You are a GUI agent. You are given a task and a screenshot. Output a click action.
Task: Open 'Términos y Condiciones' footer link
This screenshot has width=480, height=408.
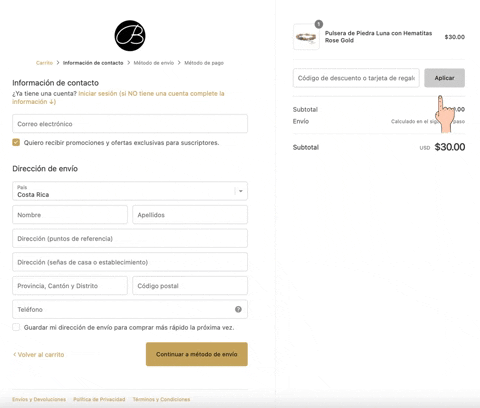(x=161, y=399)
